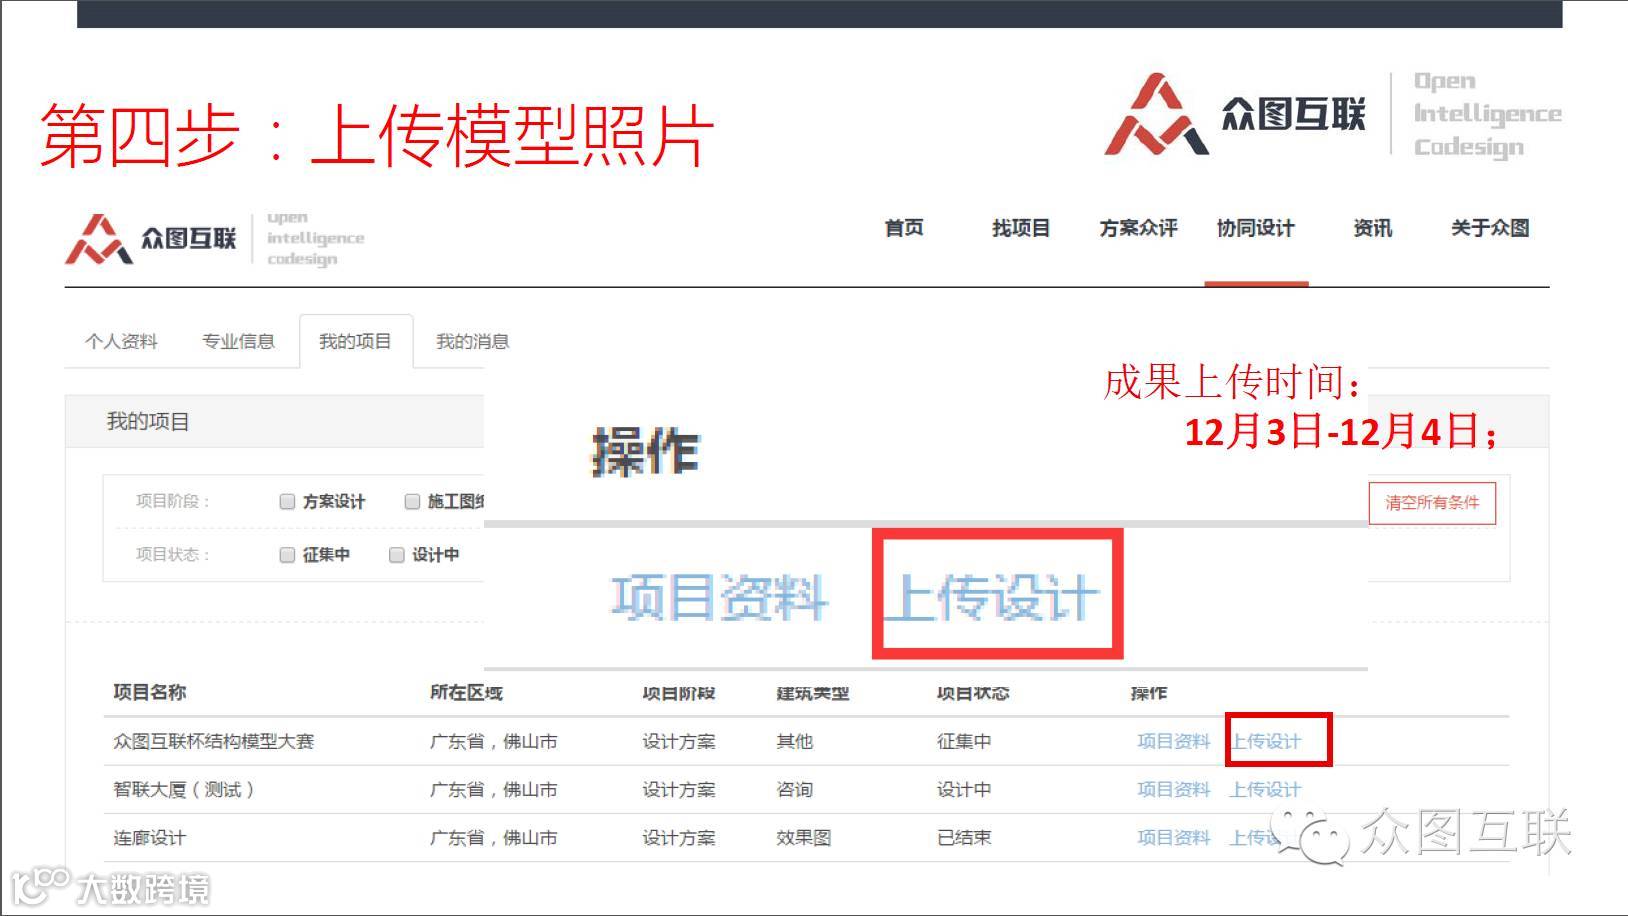Open 项目资料 for 智联大厦（测试）
Screen dimensions: 1628x916
click(x=1173, y=790)
